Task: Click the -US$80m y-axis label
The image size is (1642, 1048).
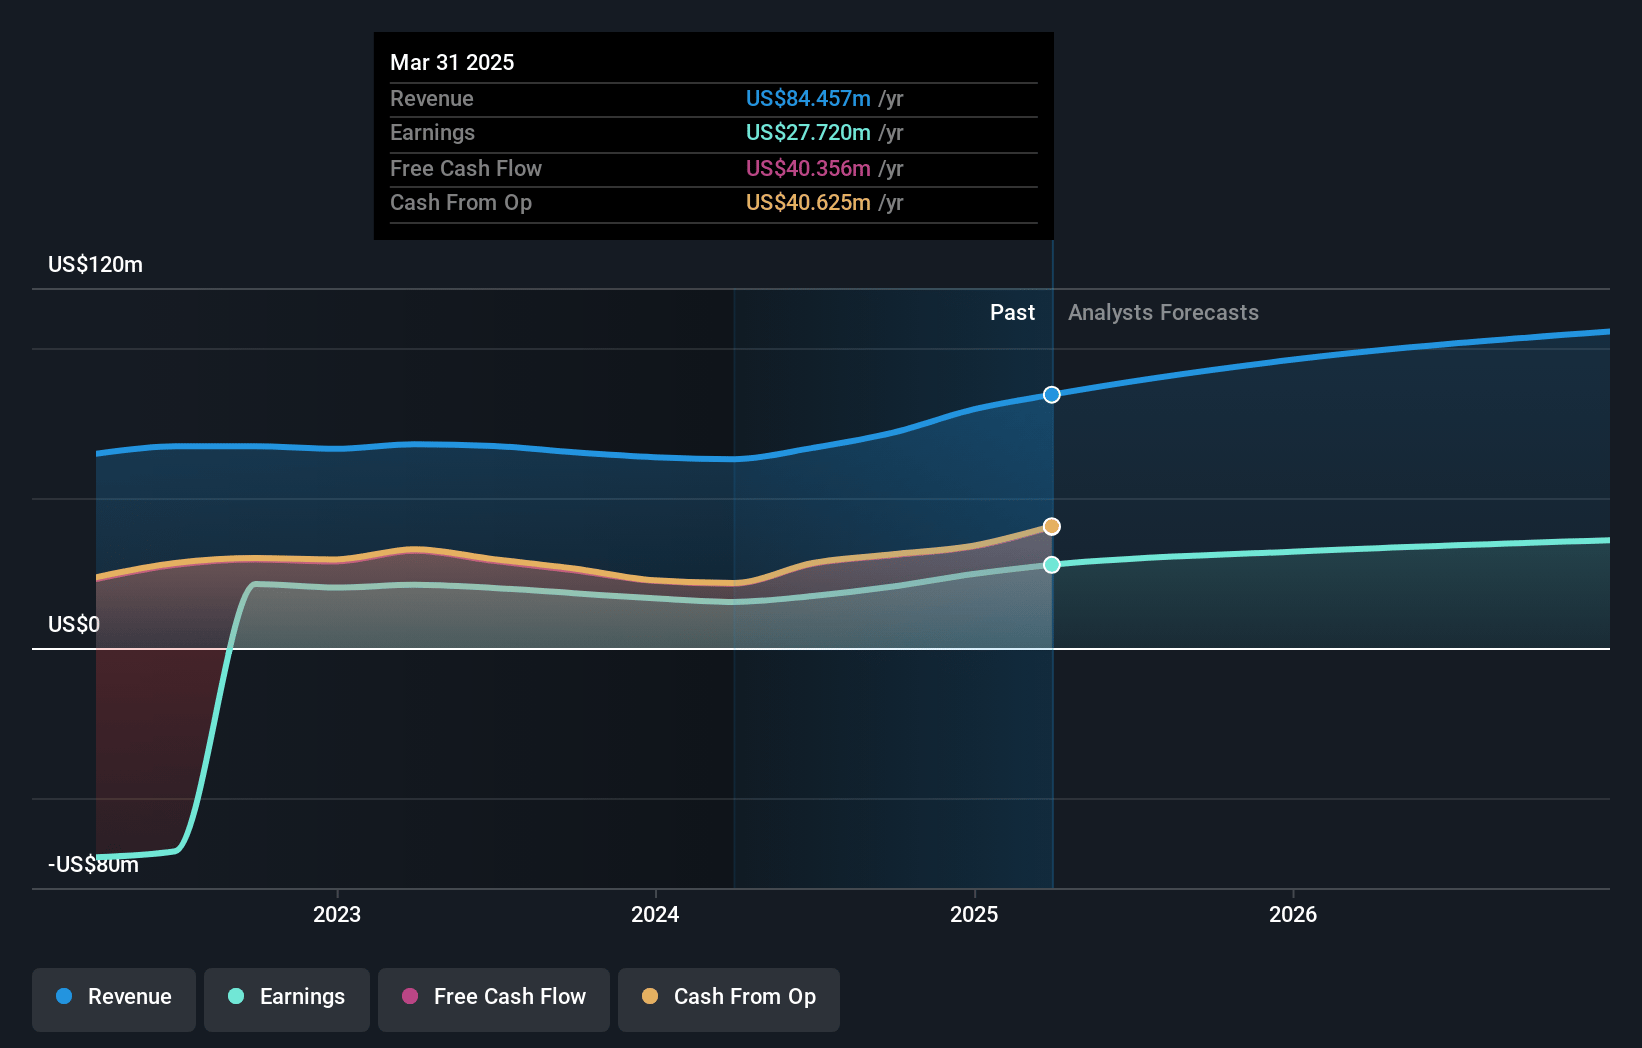Action: click(93, 865)
